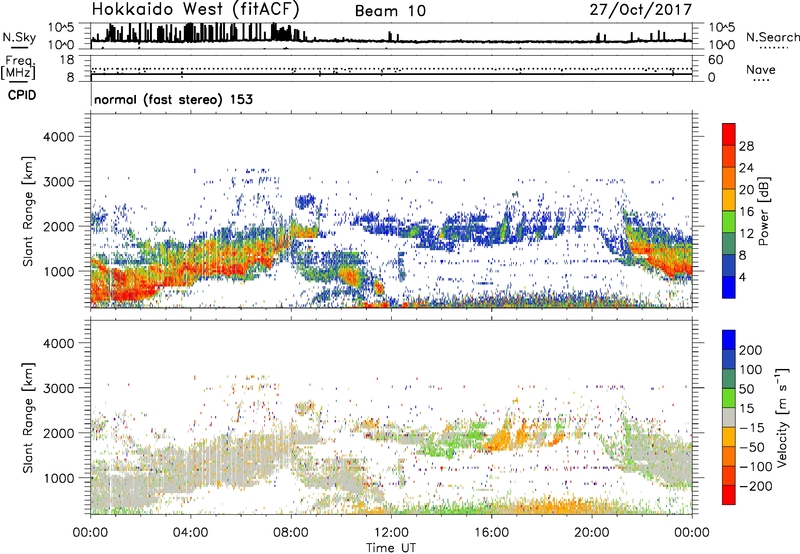The height and width of the screenshot is (554, 800).
Task: Click the '-50' velocity colorbar value
Action: 753,447
